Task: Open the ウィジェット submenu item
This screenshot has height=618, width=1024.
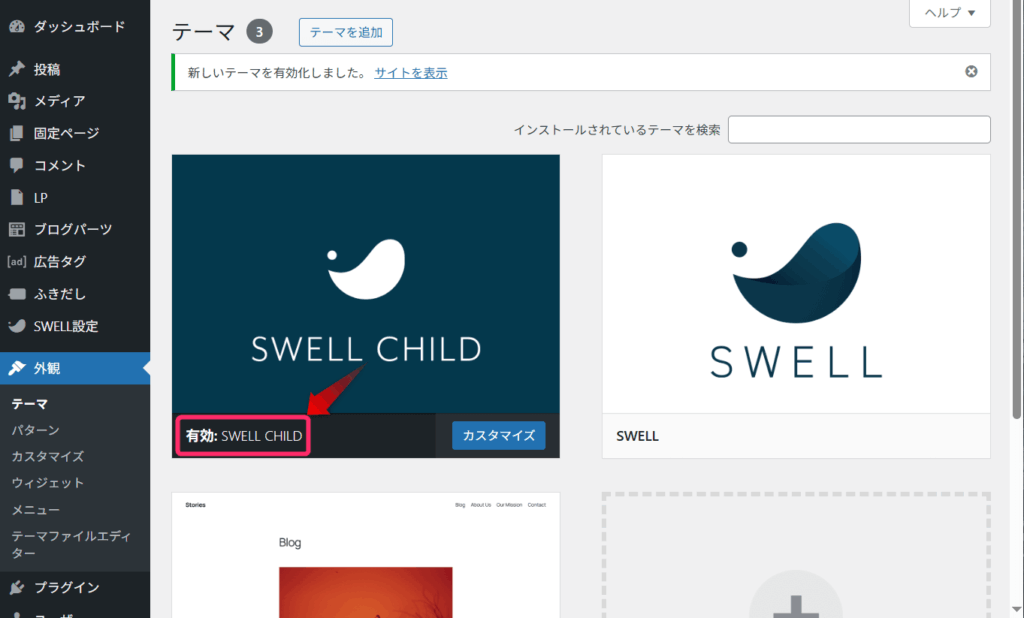Action: point(48,483)
